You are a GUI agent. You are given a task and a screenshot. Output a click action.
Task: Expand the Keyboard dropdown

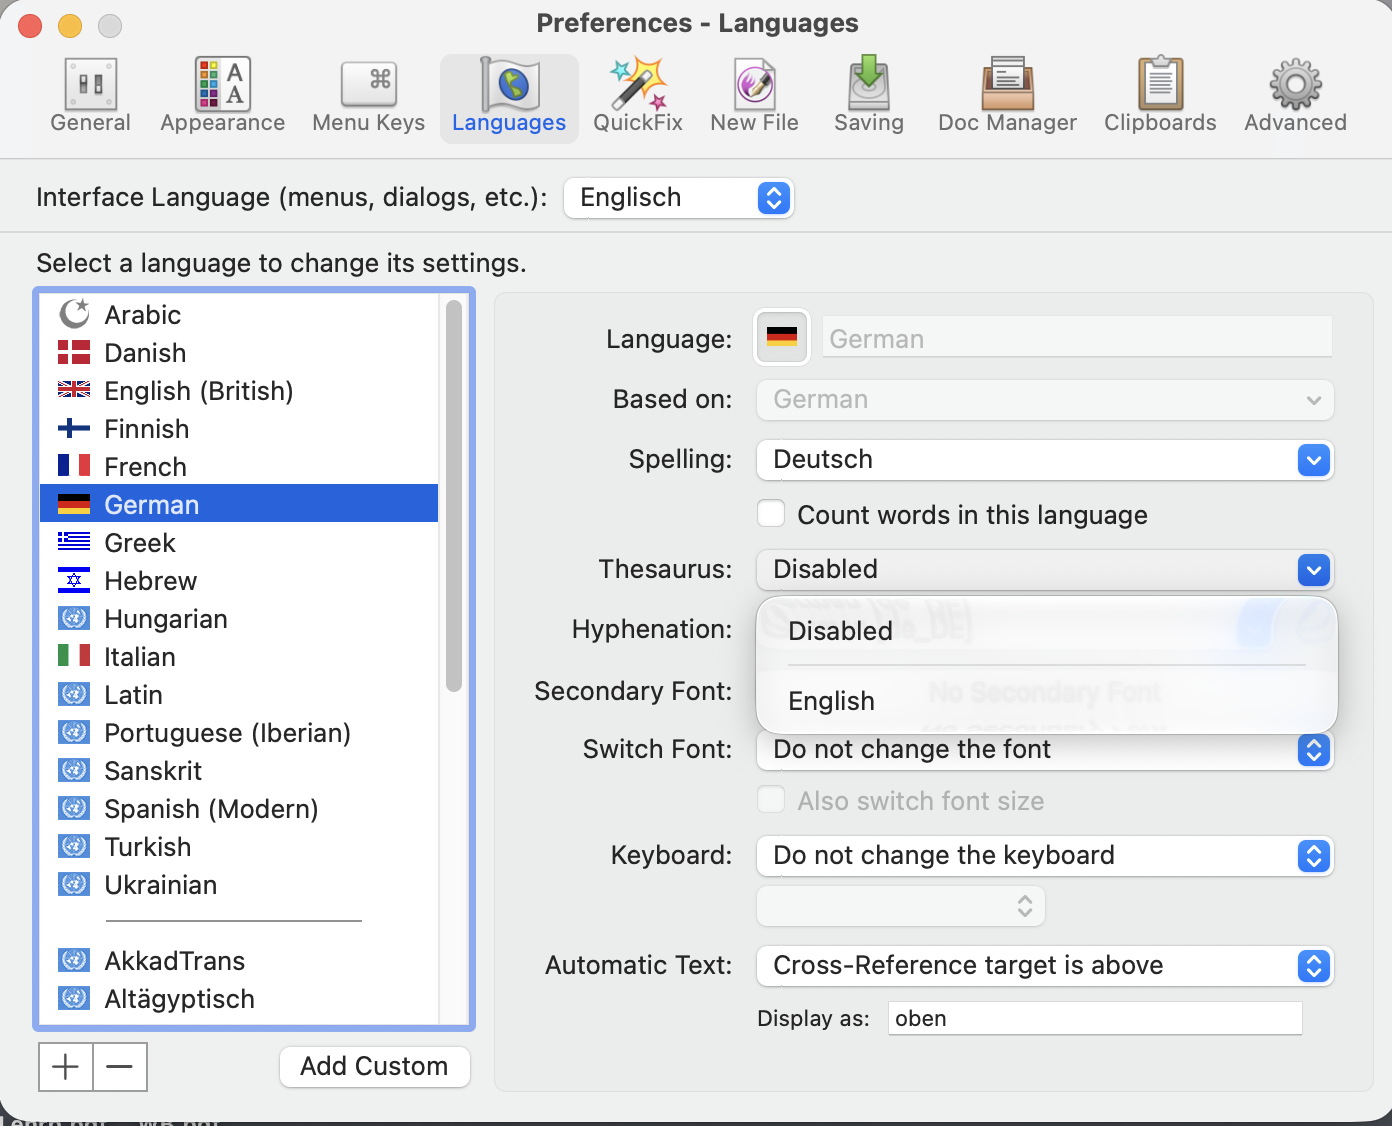tap(1045, 856)
